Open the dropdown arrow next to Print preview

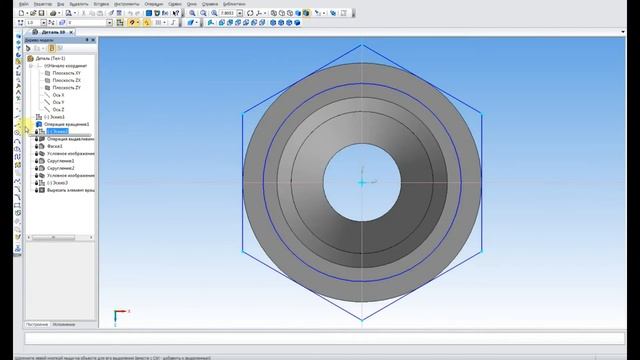pyautogui.click(x=75, y=13)
